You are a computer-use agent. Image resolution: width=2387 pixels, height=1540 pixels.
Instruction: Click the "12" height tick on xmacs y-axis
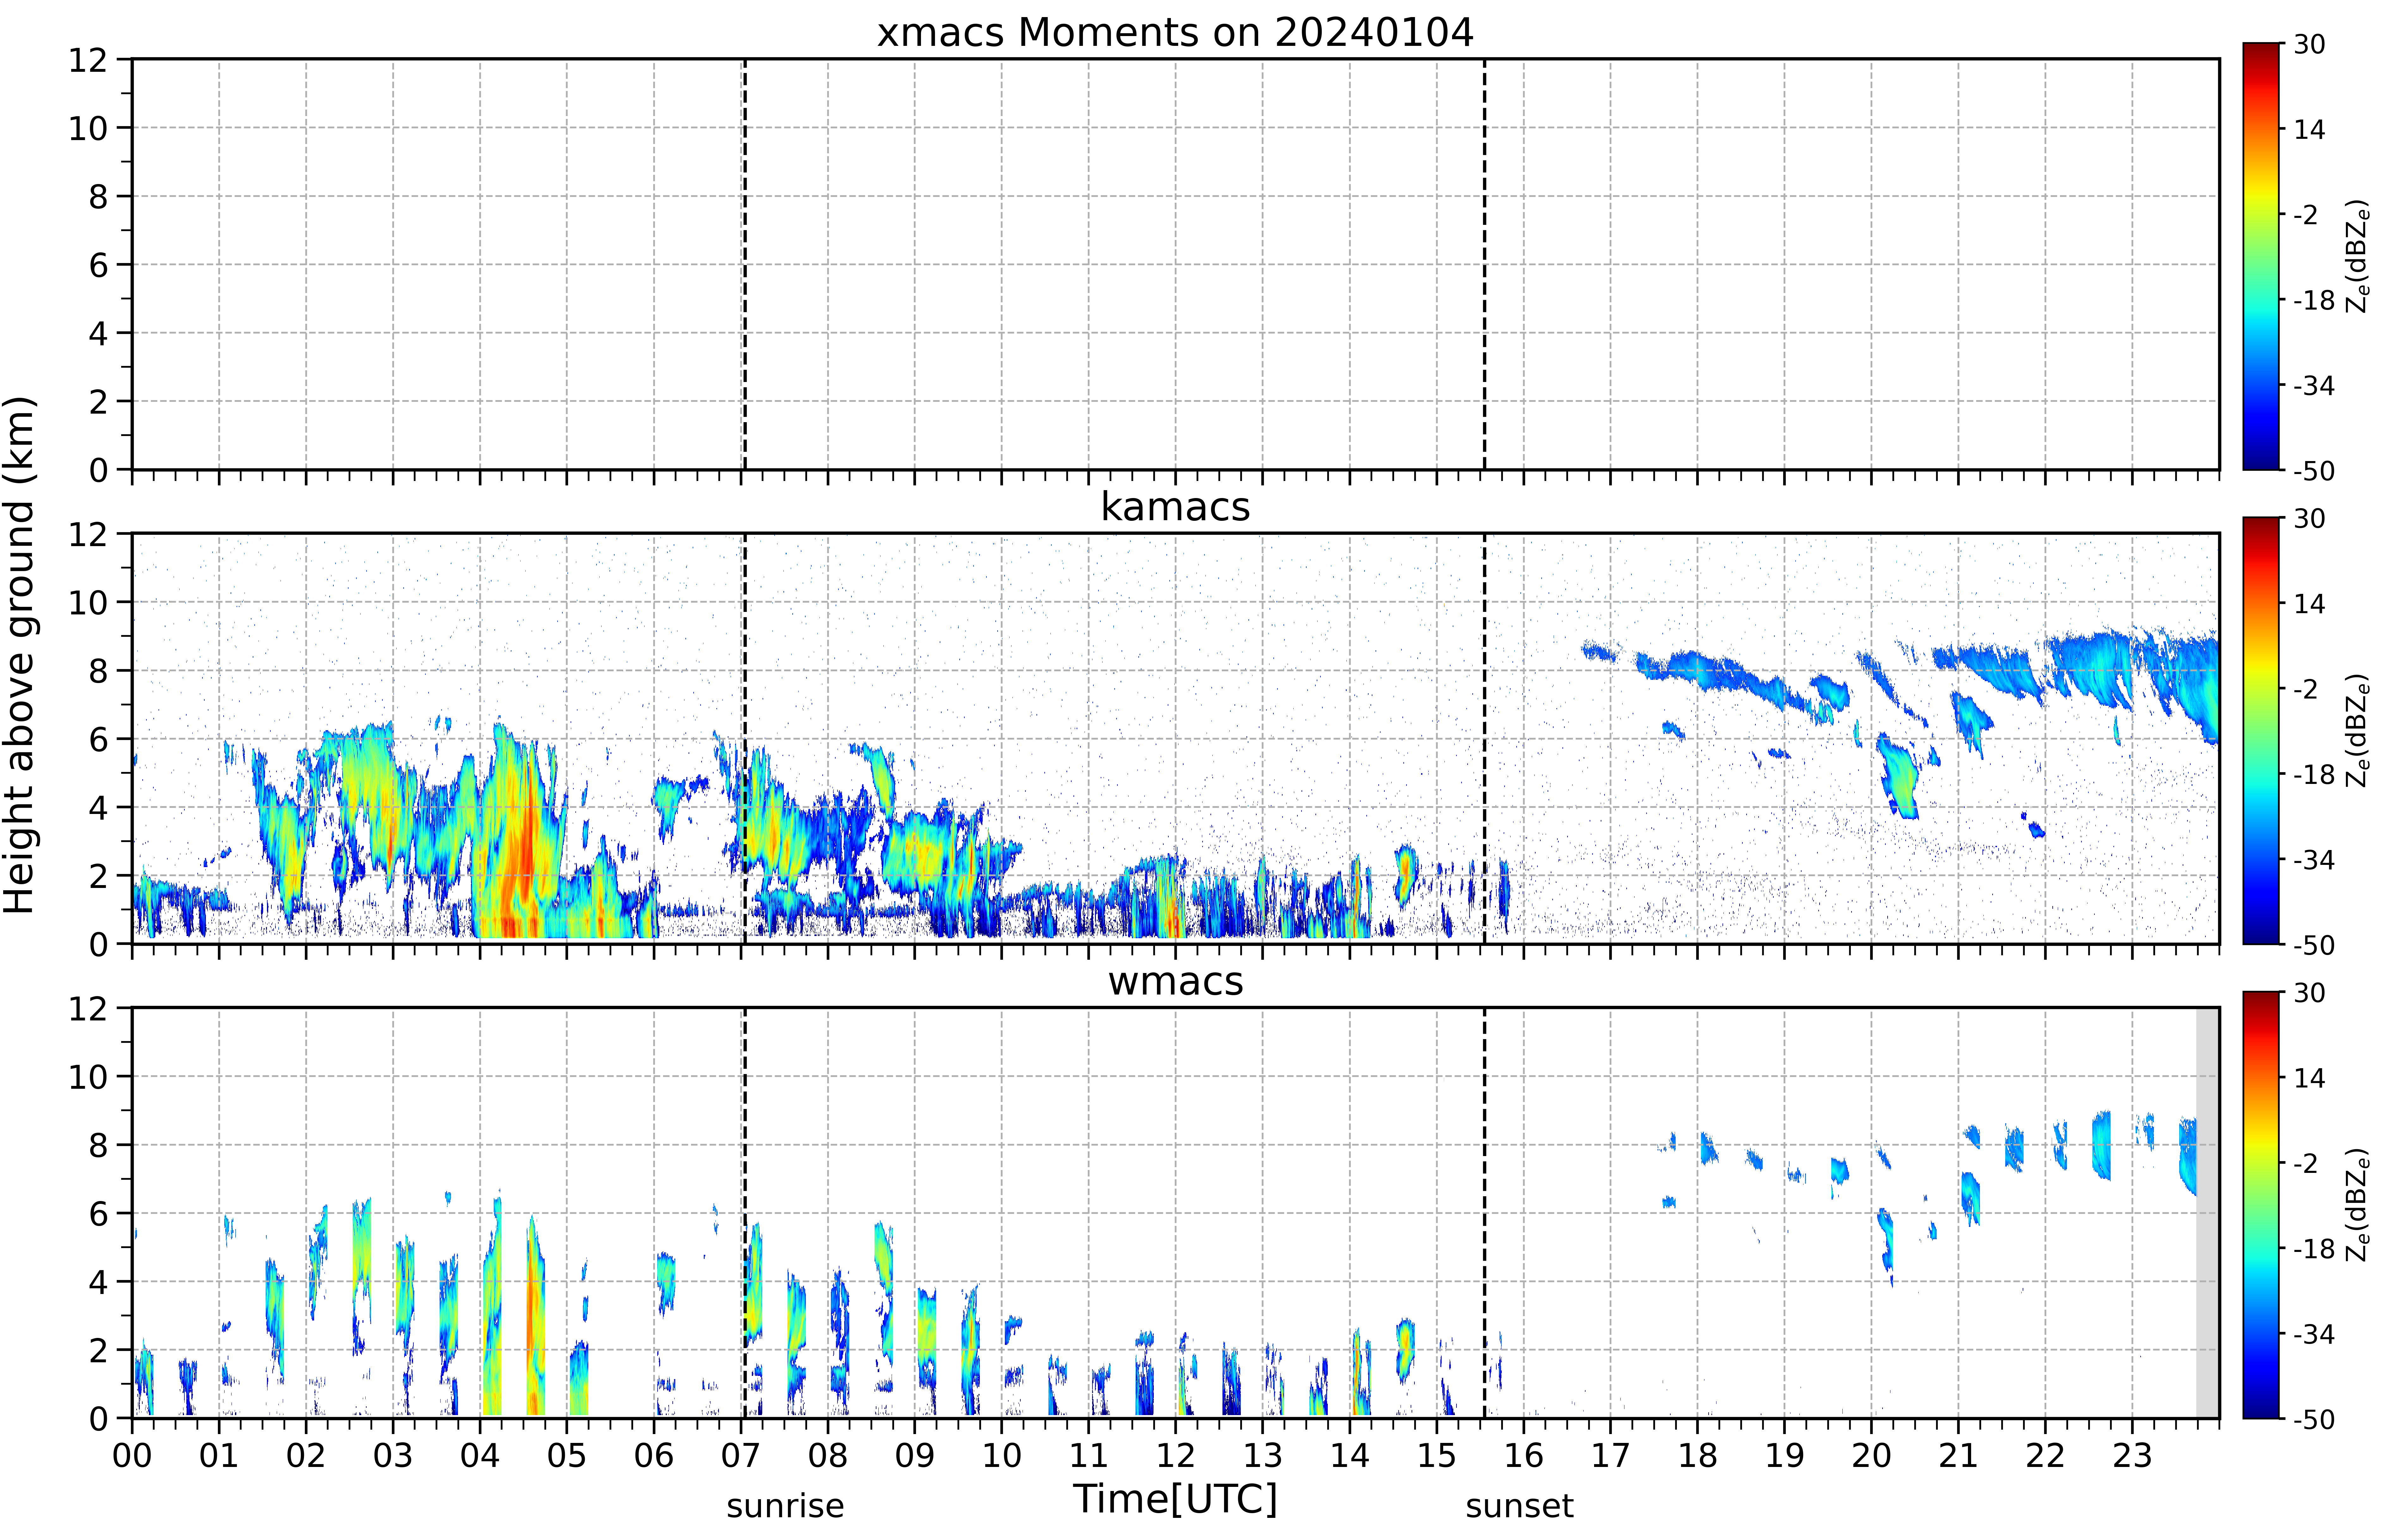[88, 60]
